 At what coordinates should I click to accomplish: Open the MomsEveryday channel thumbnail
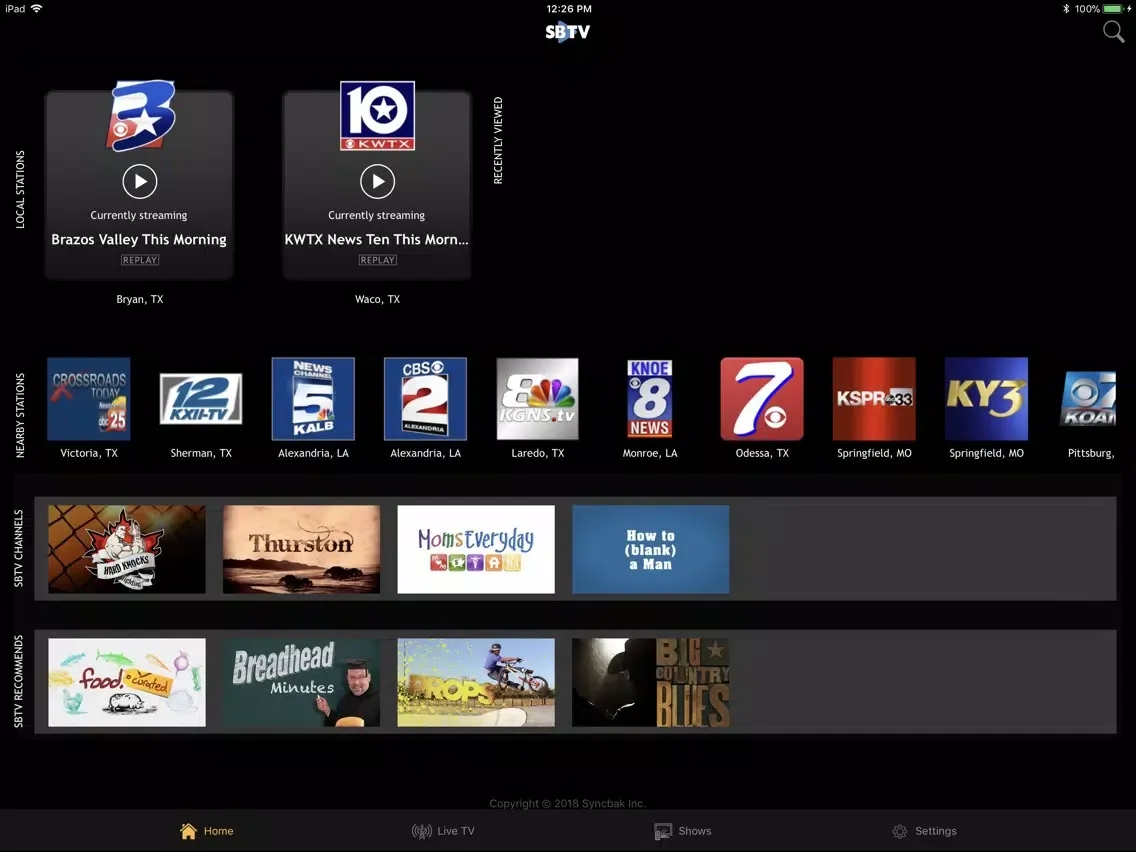[x=476, y=549]
